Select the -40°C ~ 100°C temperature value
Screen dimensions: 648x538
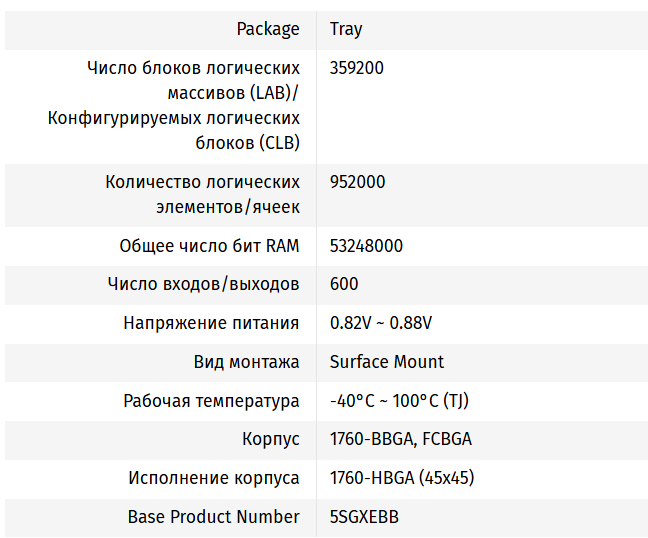coord(399,401)
